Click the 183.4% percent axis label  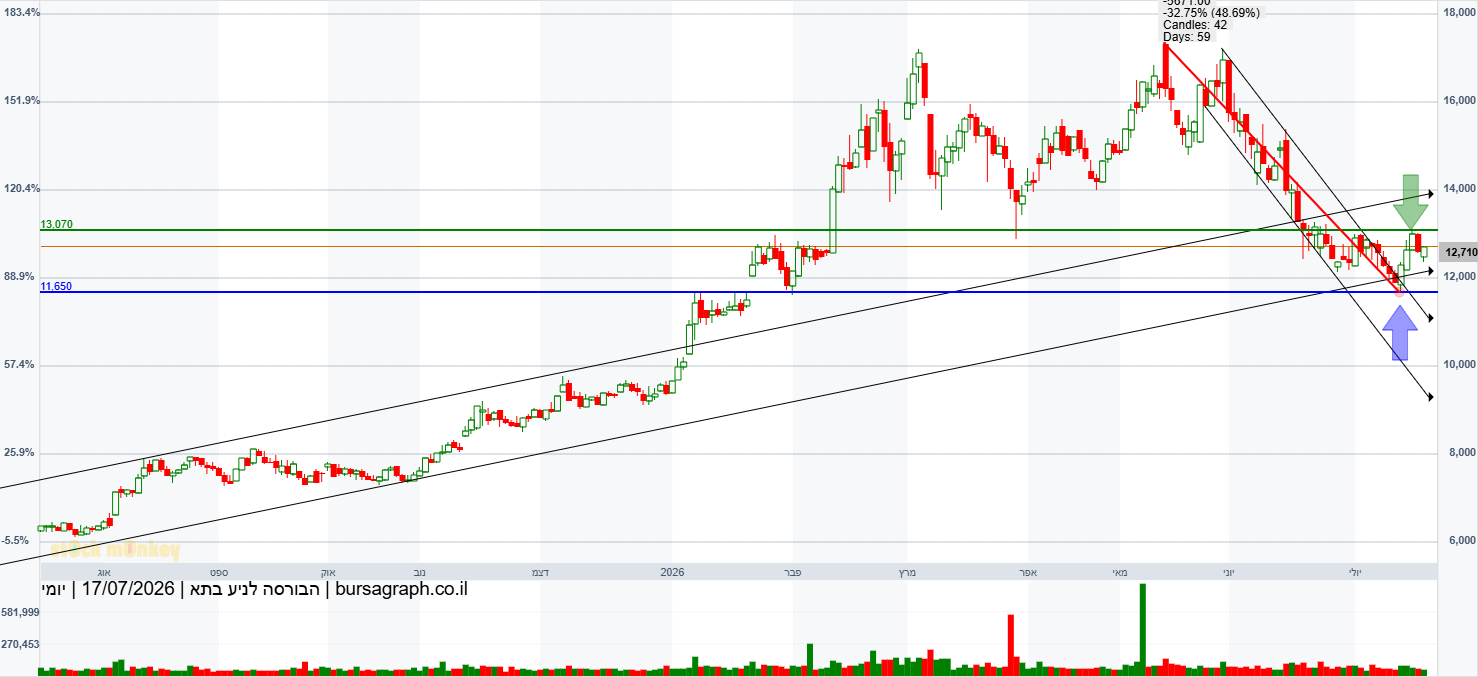[22, 12]
